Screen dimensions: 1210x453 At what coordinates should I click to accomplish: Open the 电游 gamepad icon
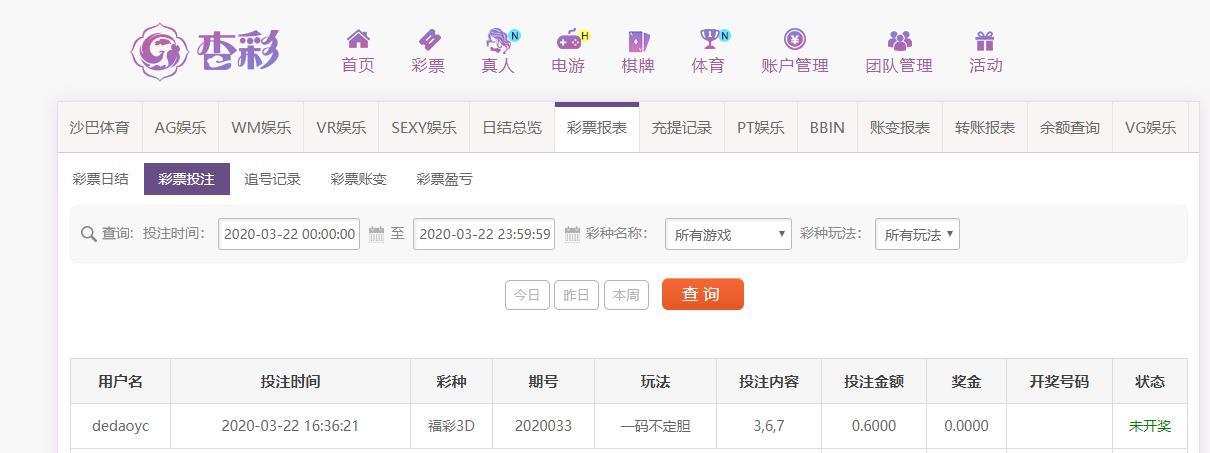click(570, 40)
